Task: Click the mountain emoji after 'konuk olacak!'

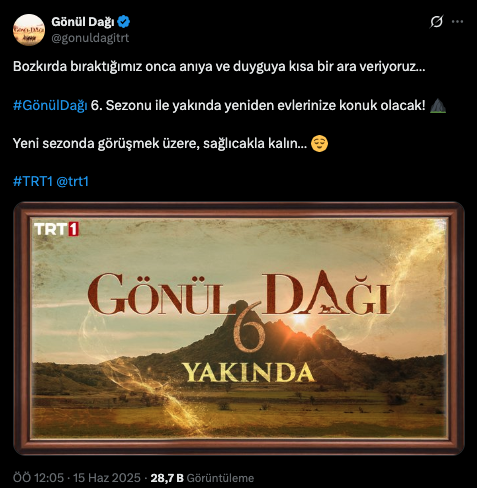Action: (x=438, y=105)
